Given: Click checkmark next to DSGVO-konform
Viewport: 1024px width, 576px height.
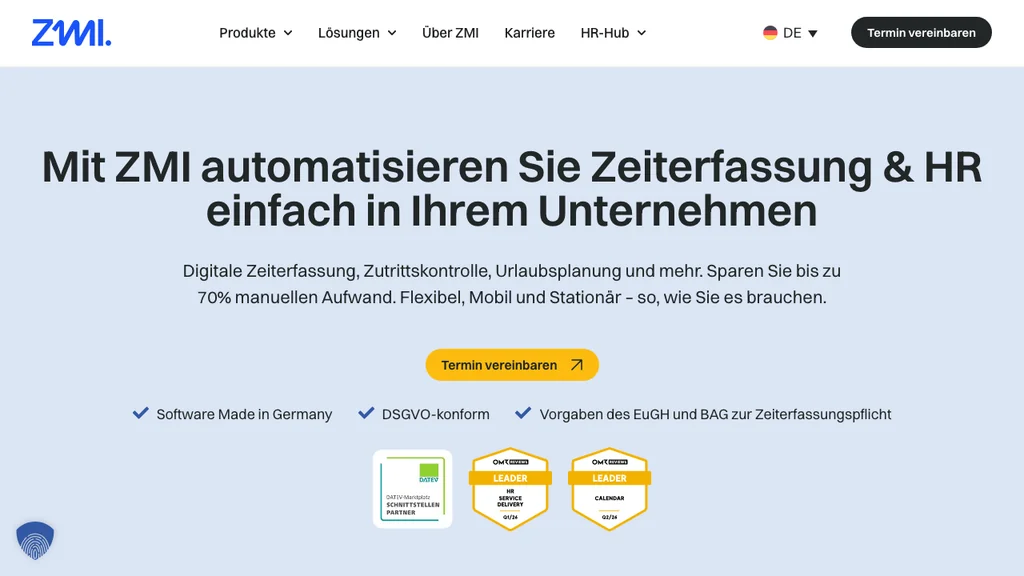Looking at the screenshot, I should (x=366, y=413).
